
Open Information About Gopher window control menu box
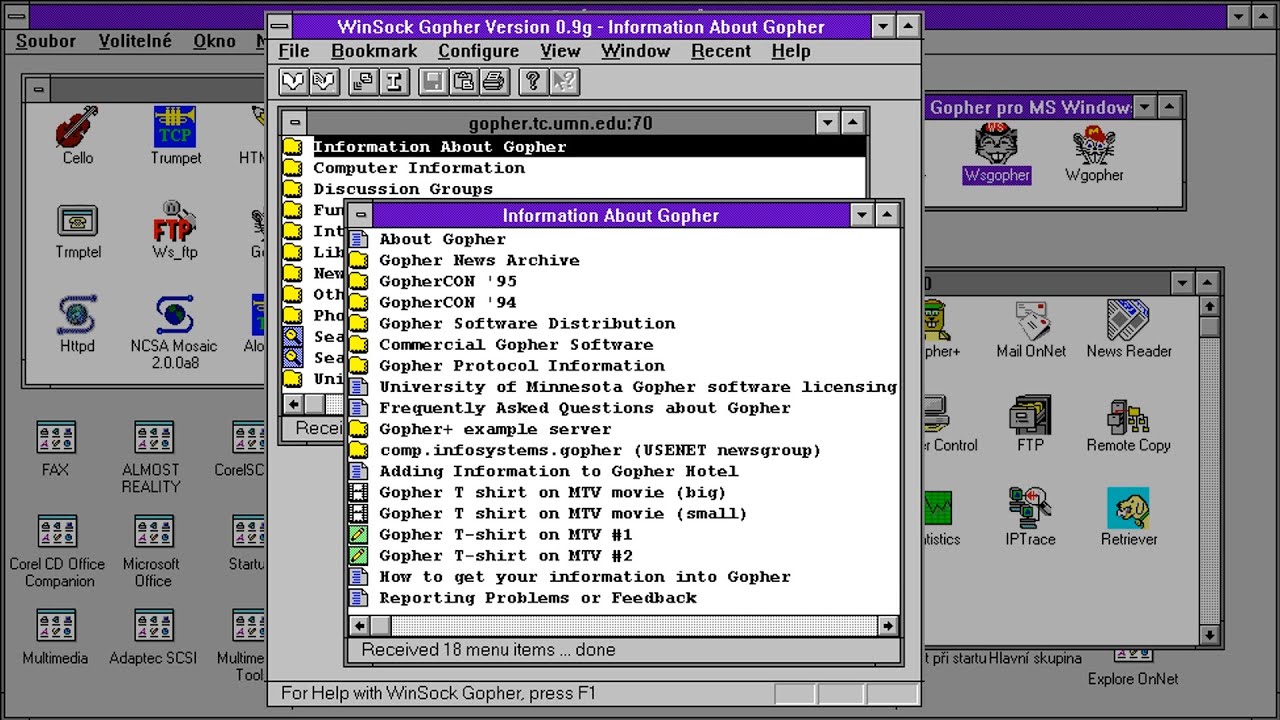coord(360,215)
